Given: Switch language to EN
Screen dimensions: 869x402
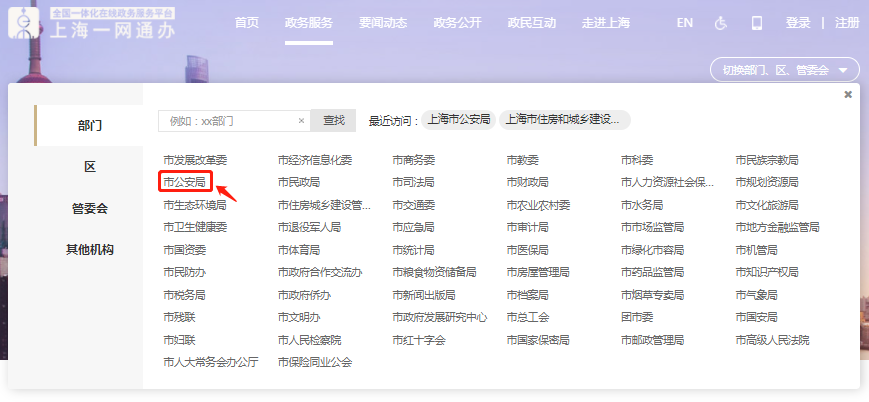Looking at the screenshot, I should tap(684, 23).
